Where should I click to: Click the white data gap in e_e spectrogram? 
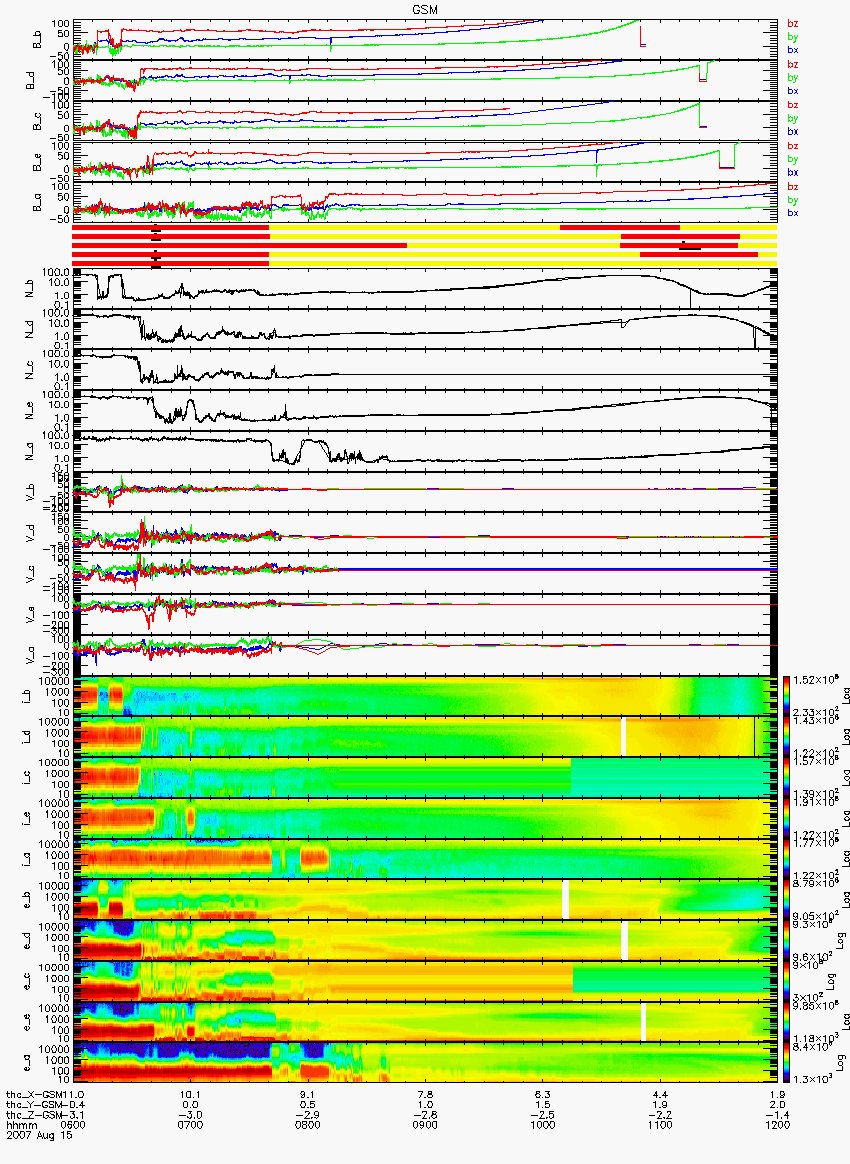click(644, 1022)
